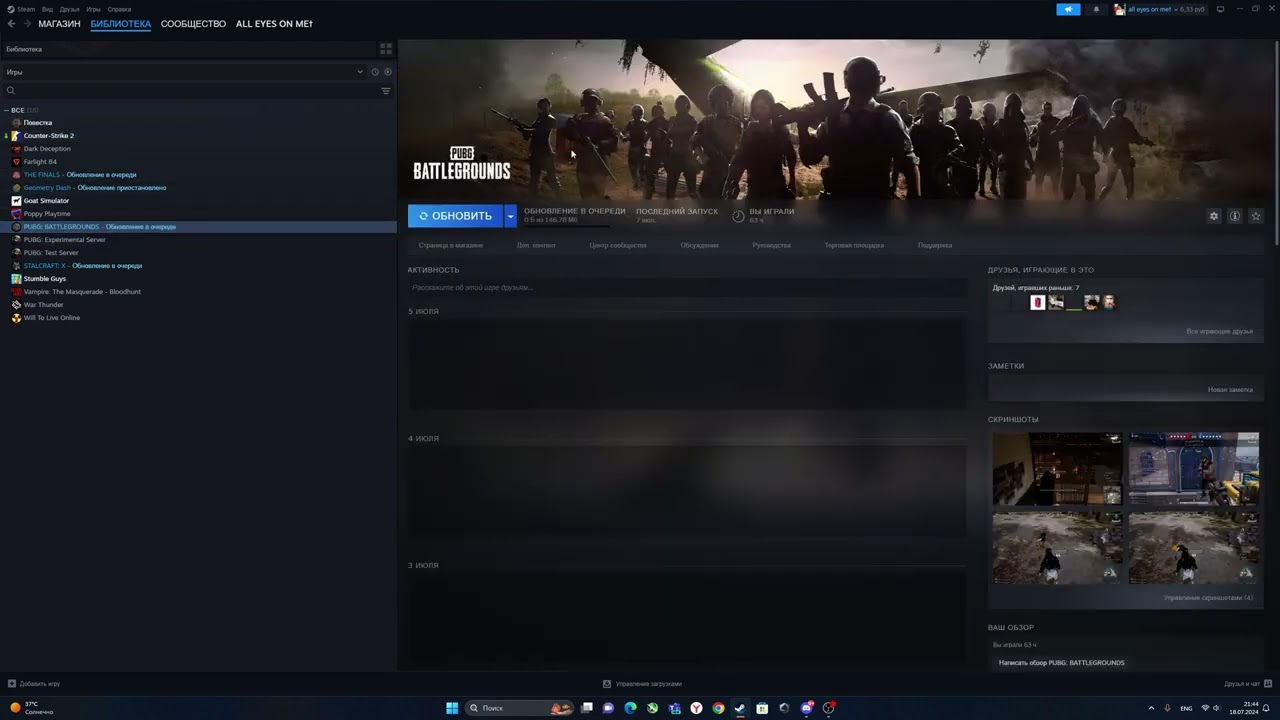The height and width of the screenshot is (720, 1280).
Task: Open Microsoft Edge from taskbar
Action: coord(630,708)
